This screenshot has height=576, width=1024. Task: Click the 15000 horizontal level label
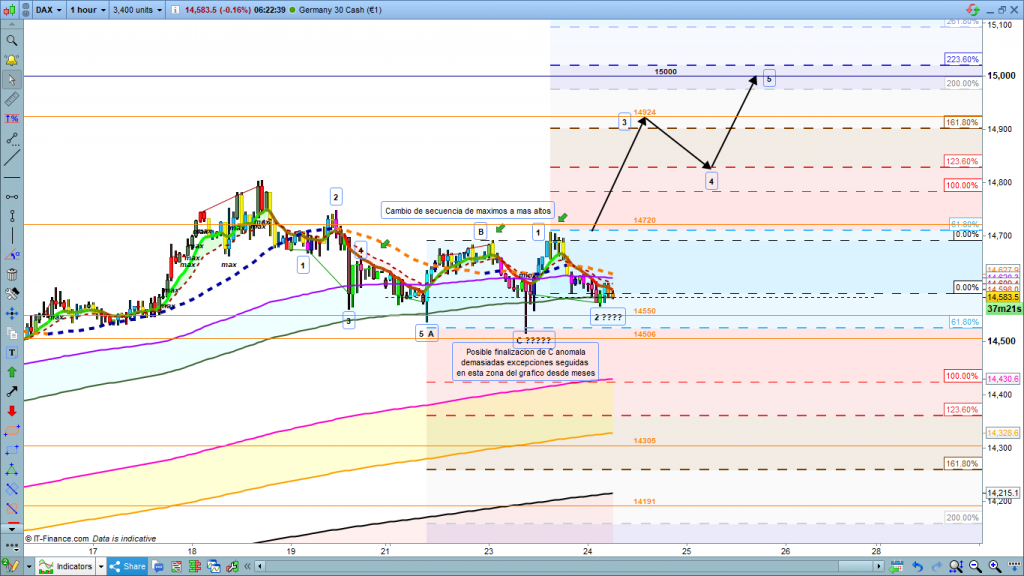[665, 72]
